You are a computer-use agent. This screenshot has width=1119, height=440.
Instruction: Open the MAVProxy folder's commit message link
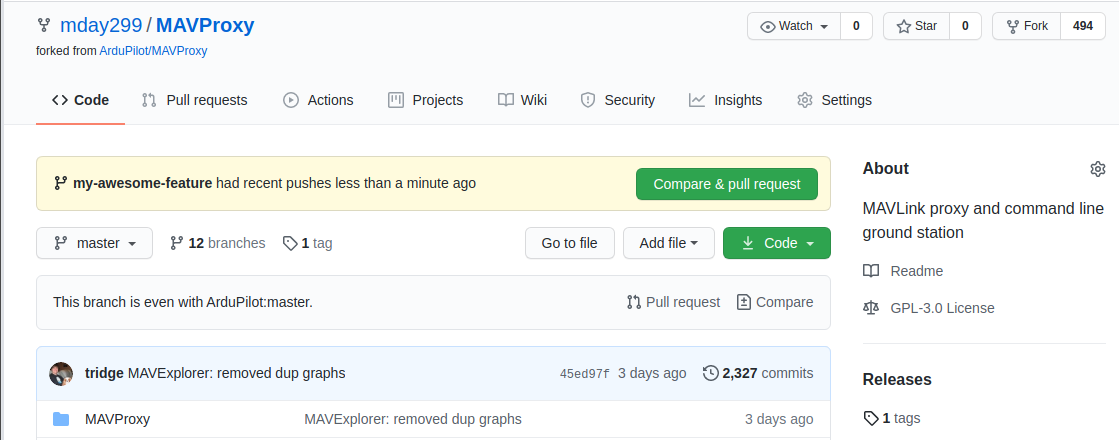click(412, 419)
